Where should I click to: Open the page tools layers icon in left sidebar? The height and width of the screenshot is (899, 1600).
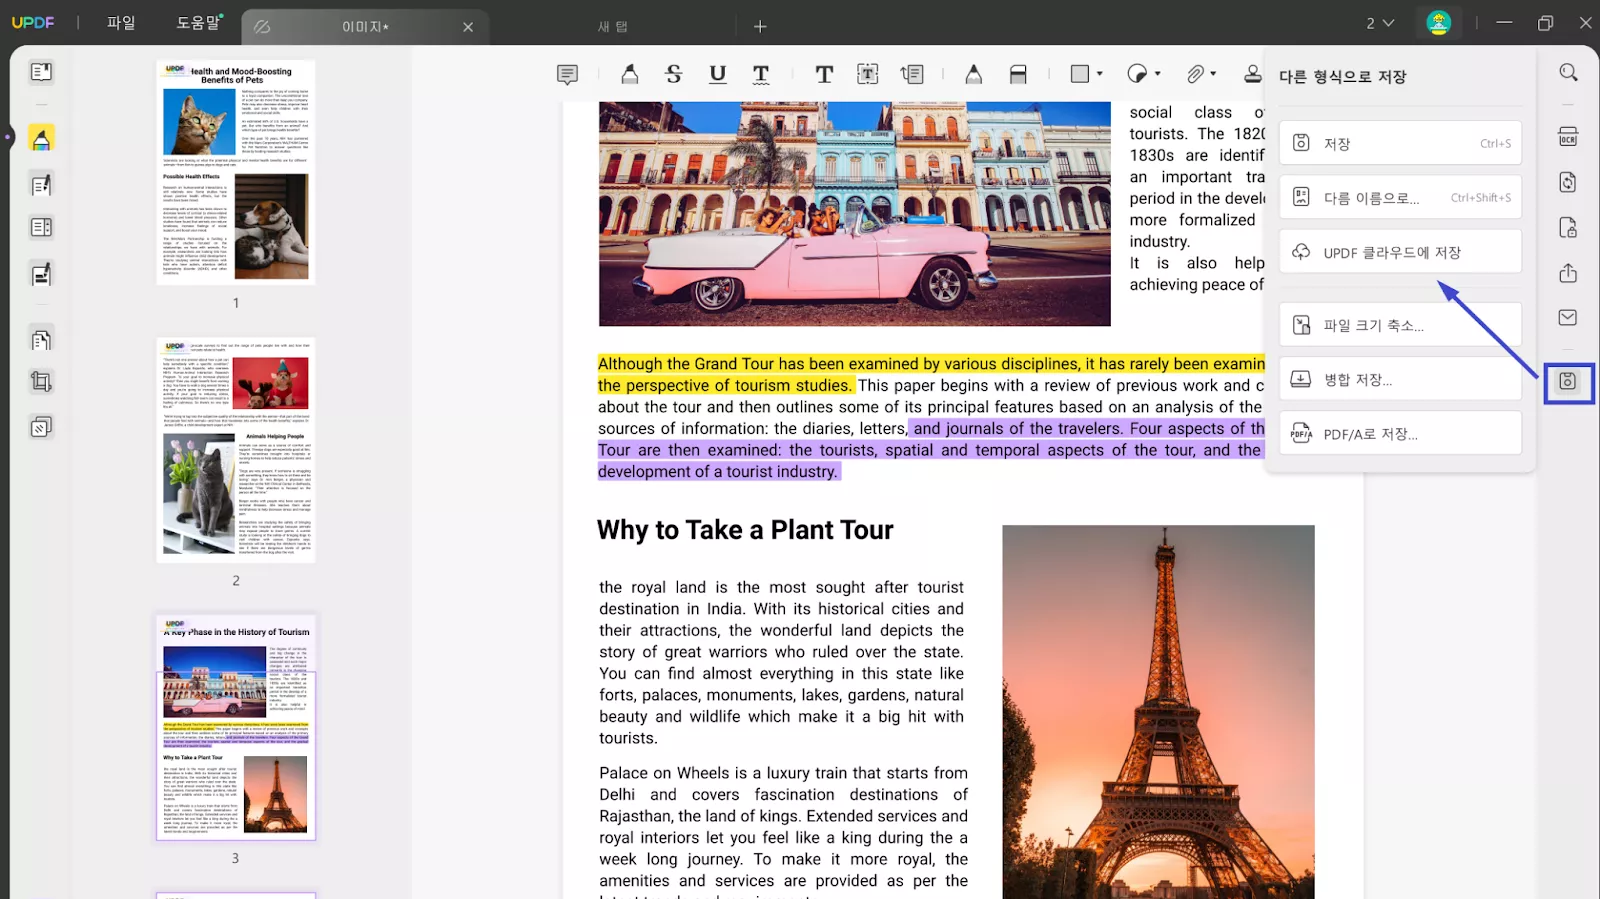tap(41, 428)
